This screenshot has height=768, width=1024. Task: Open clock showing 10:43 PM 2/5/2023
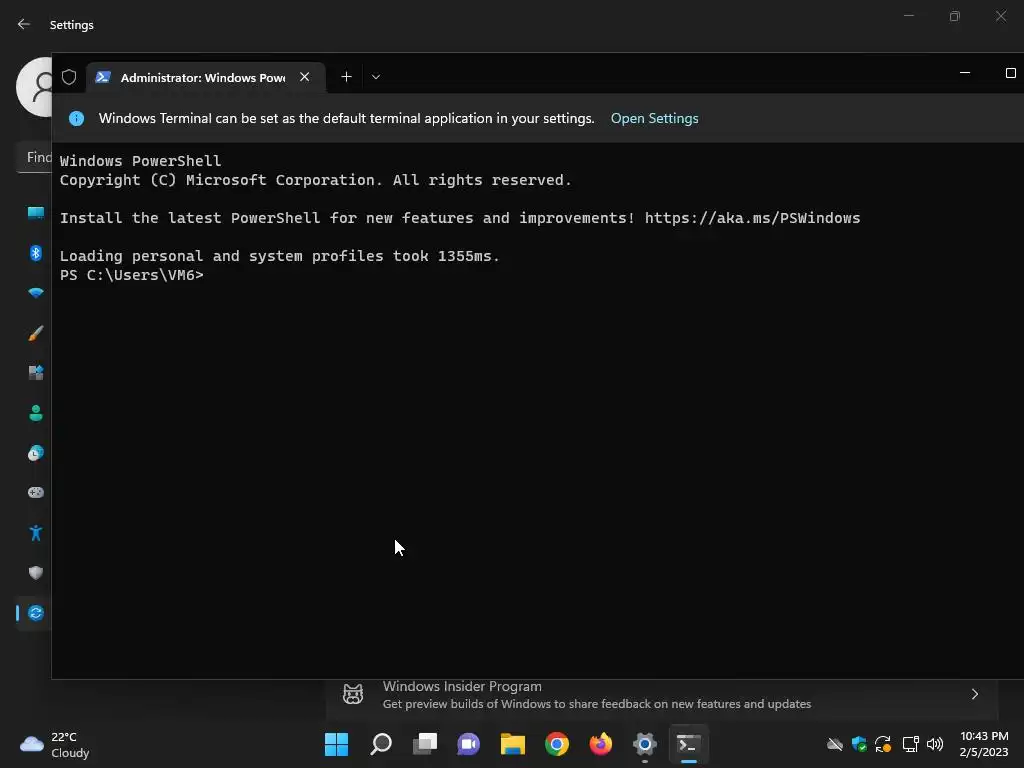(984, 744)
